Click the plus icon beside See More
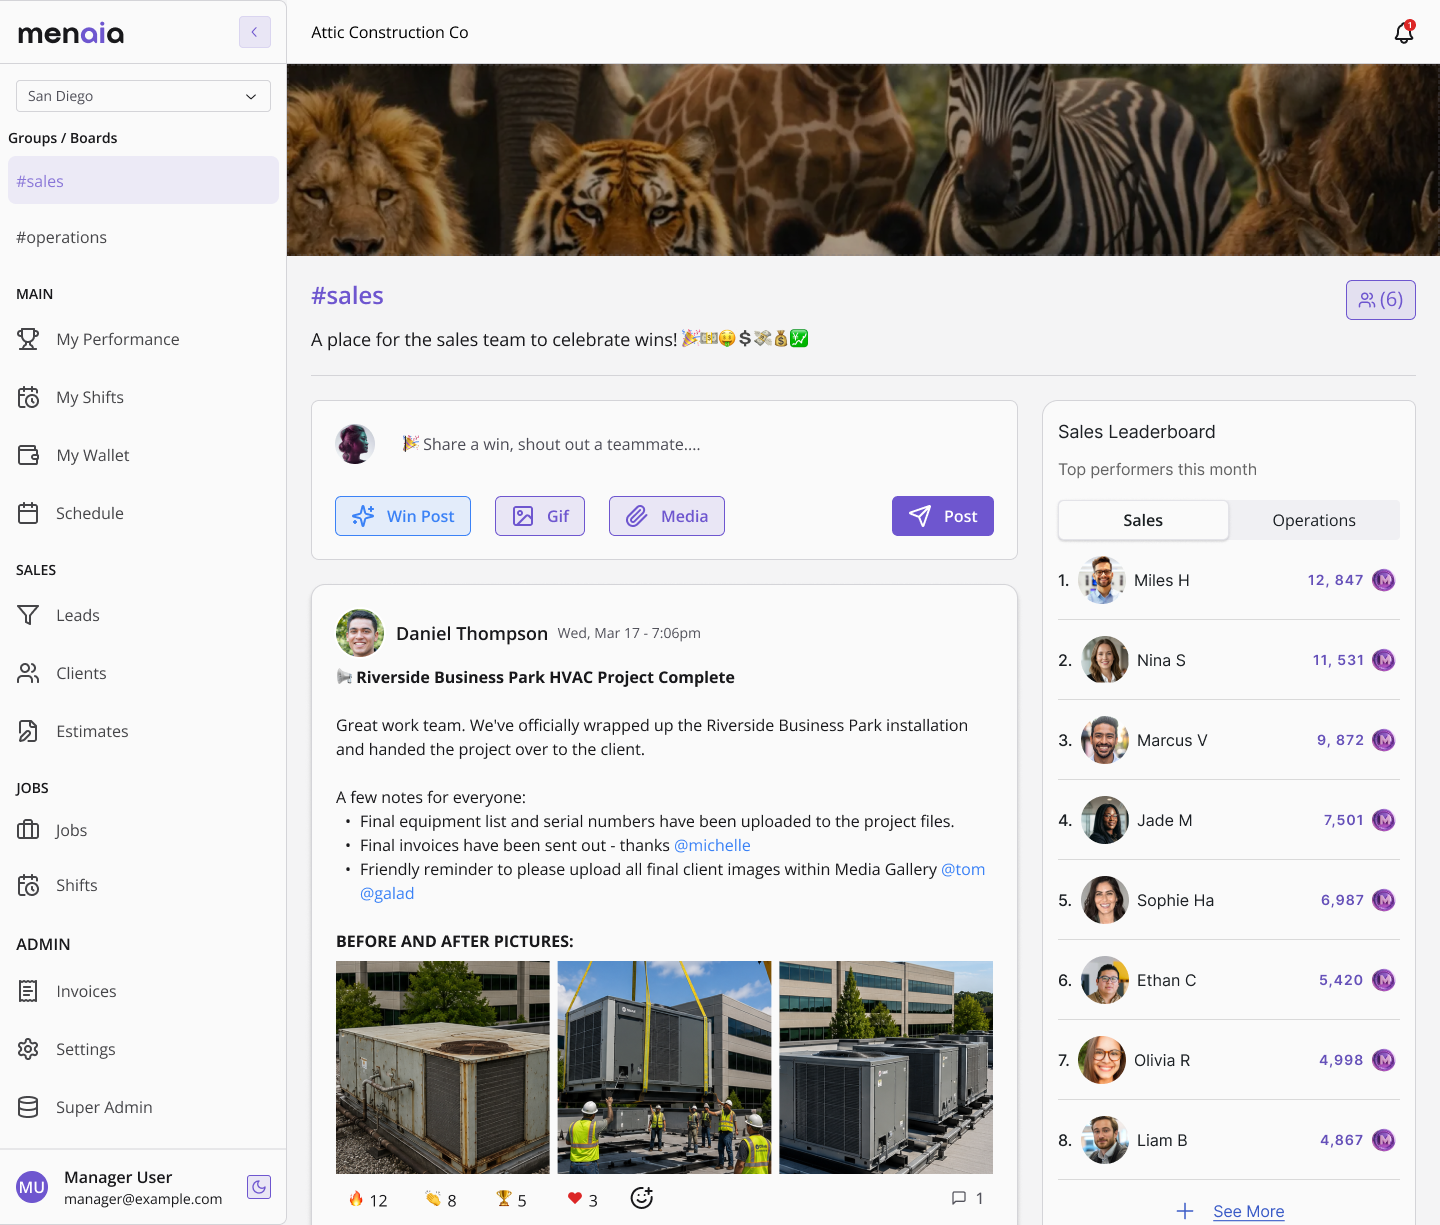1440x1225 pixels. (x=1185, y=1211)
